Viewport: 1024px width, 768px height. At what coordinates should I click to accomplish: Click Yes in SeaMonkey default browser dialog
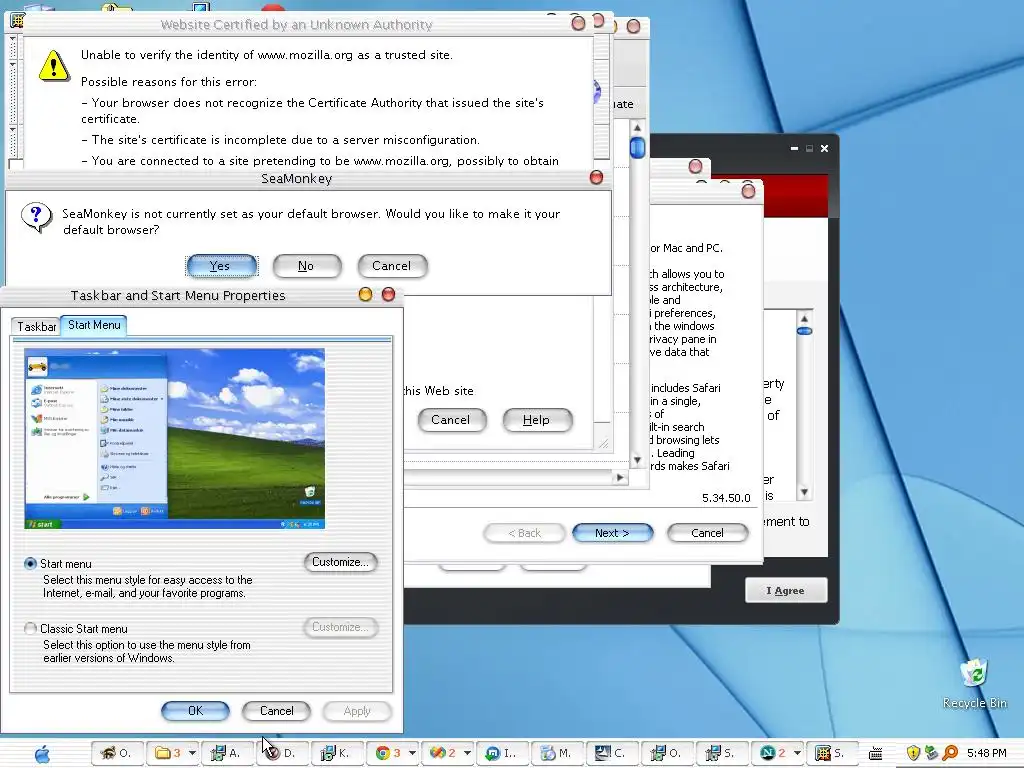tap(222, 266)
